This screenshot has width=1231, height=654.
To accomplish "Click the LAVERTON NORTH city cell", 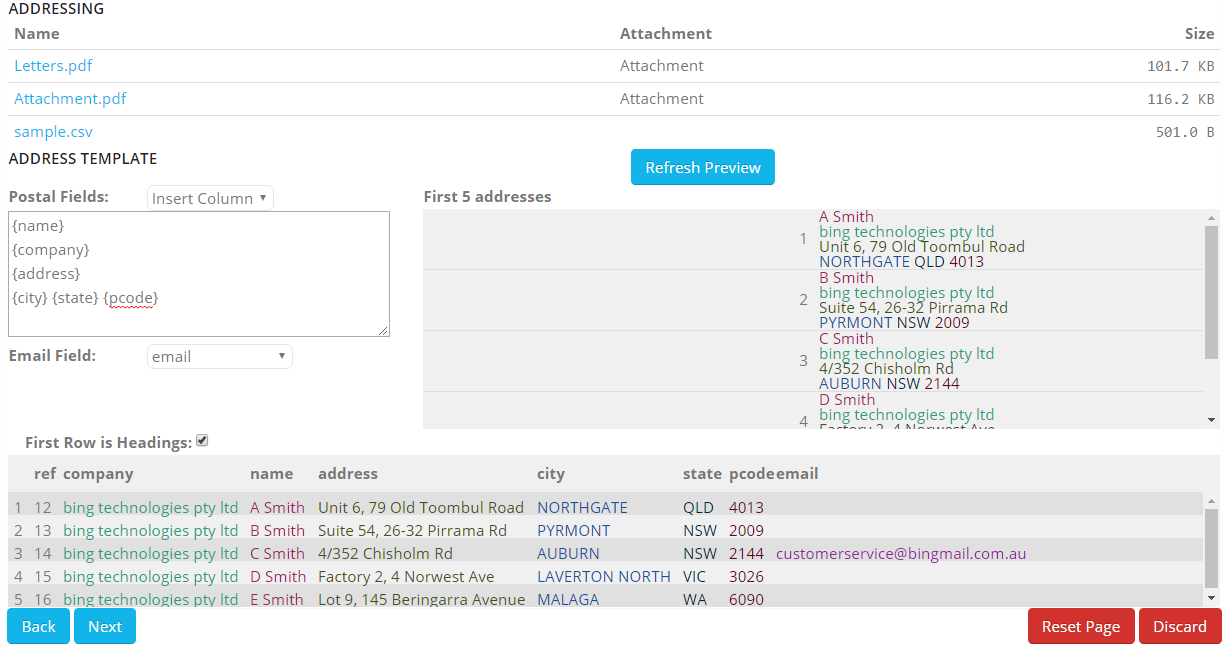I will coord(604,577).
